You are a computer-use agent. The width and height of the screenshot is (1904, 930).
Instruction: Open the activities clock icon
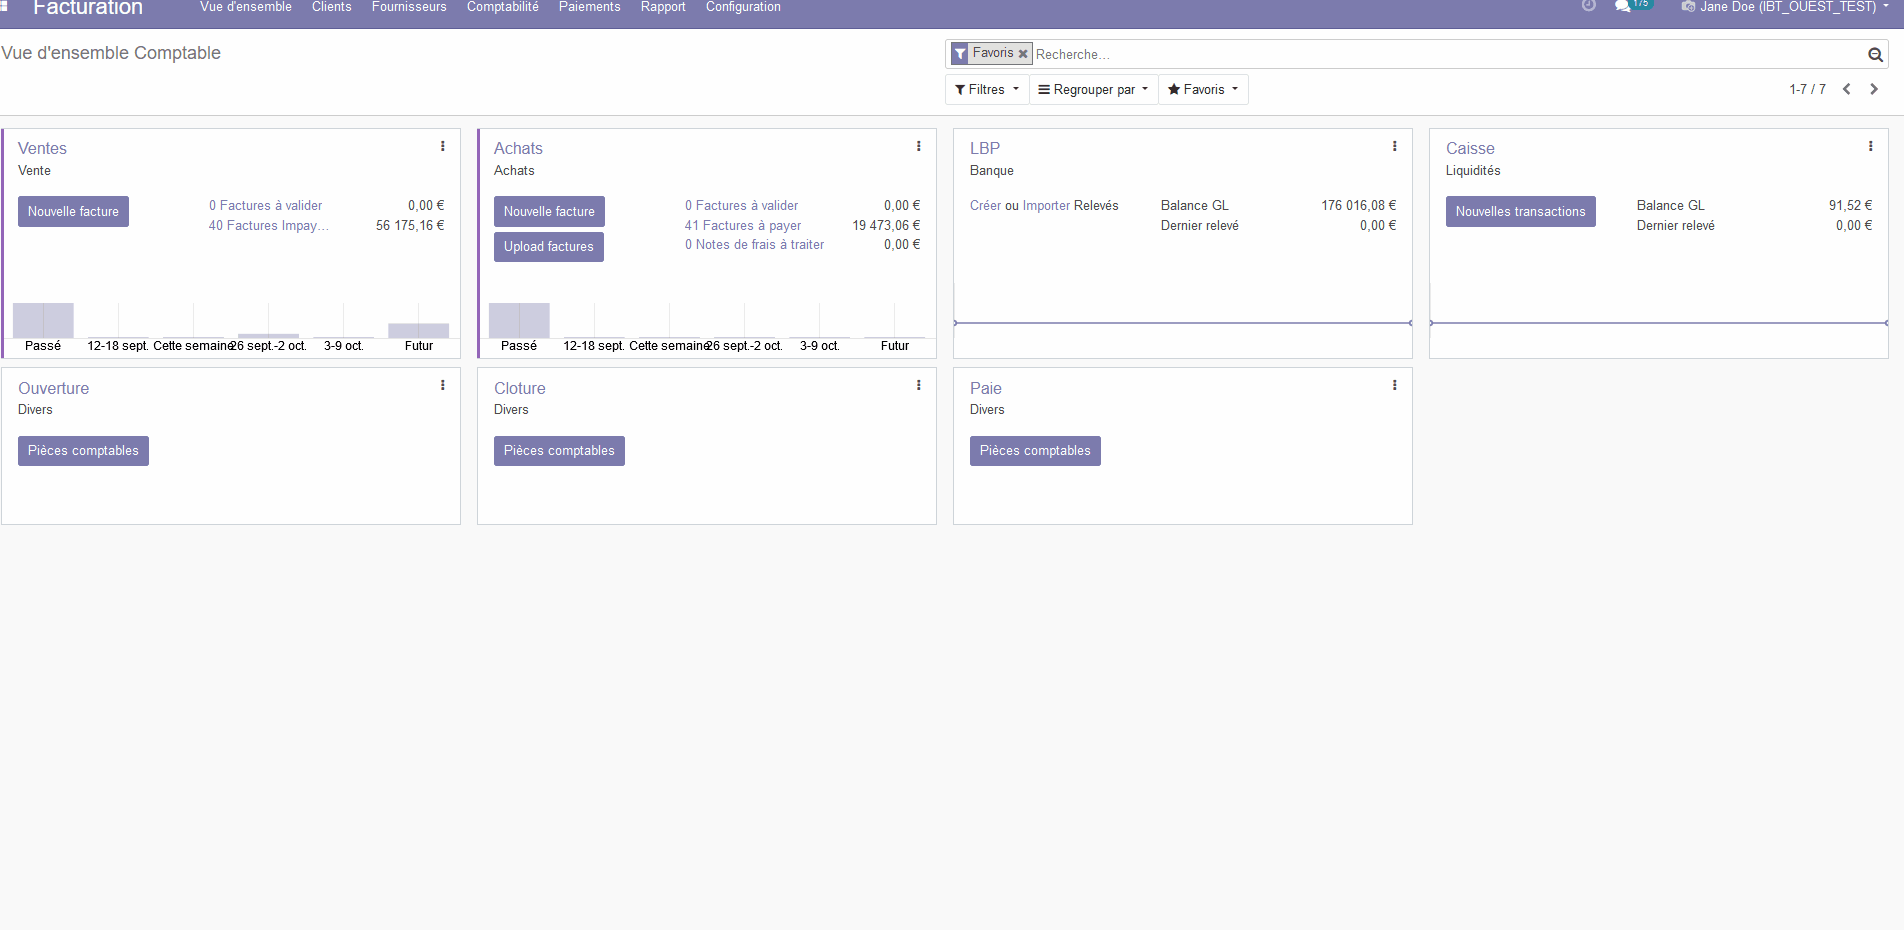(1588, 7)
